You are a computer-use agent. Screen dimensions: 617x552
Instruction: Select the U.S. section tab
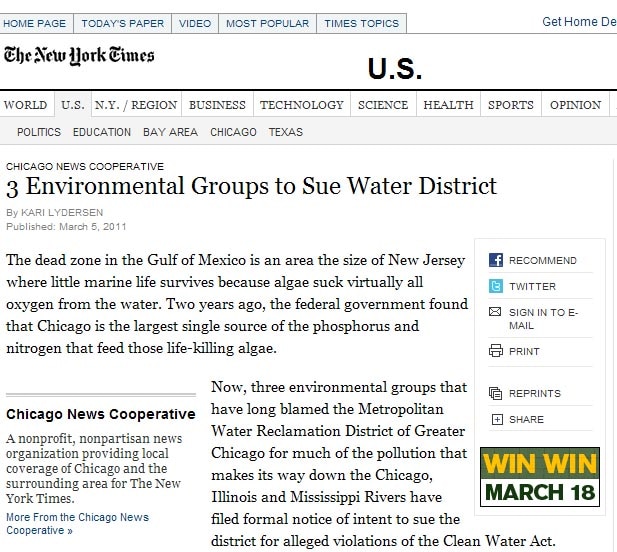[x=73, y=105]
